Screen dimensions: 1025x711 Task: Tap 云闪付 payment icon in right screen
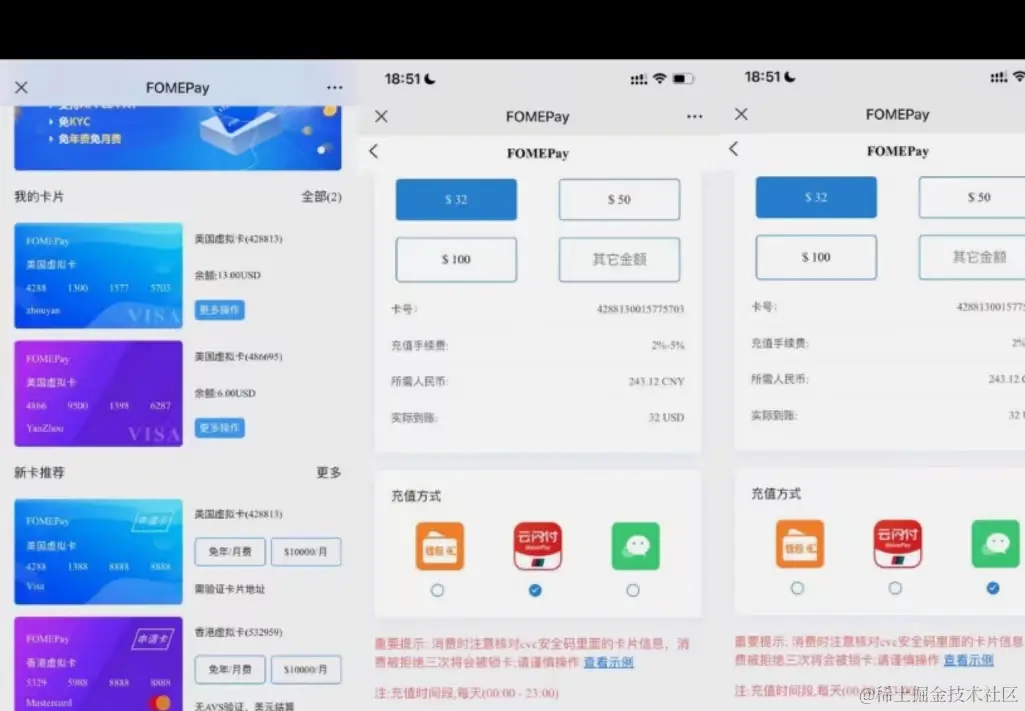coord(898,544)
